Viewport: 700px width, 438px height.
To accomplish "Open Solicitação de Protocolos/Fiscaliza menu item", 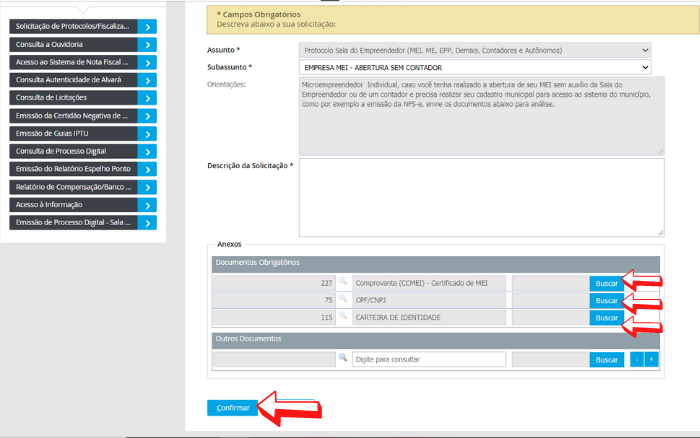I will [x=73, y=27].
